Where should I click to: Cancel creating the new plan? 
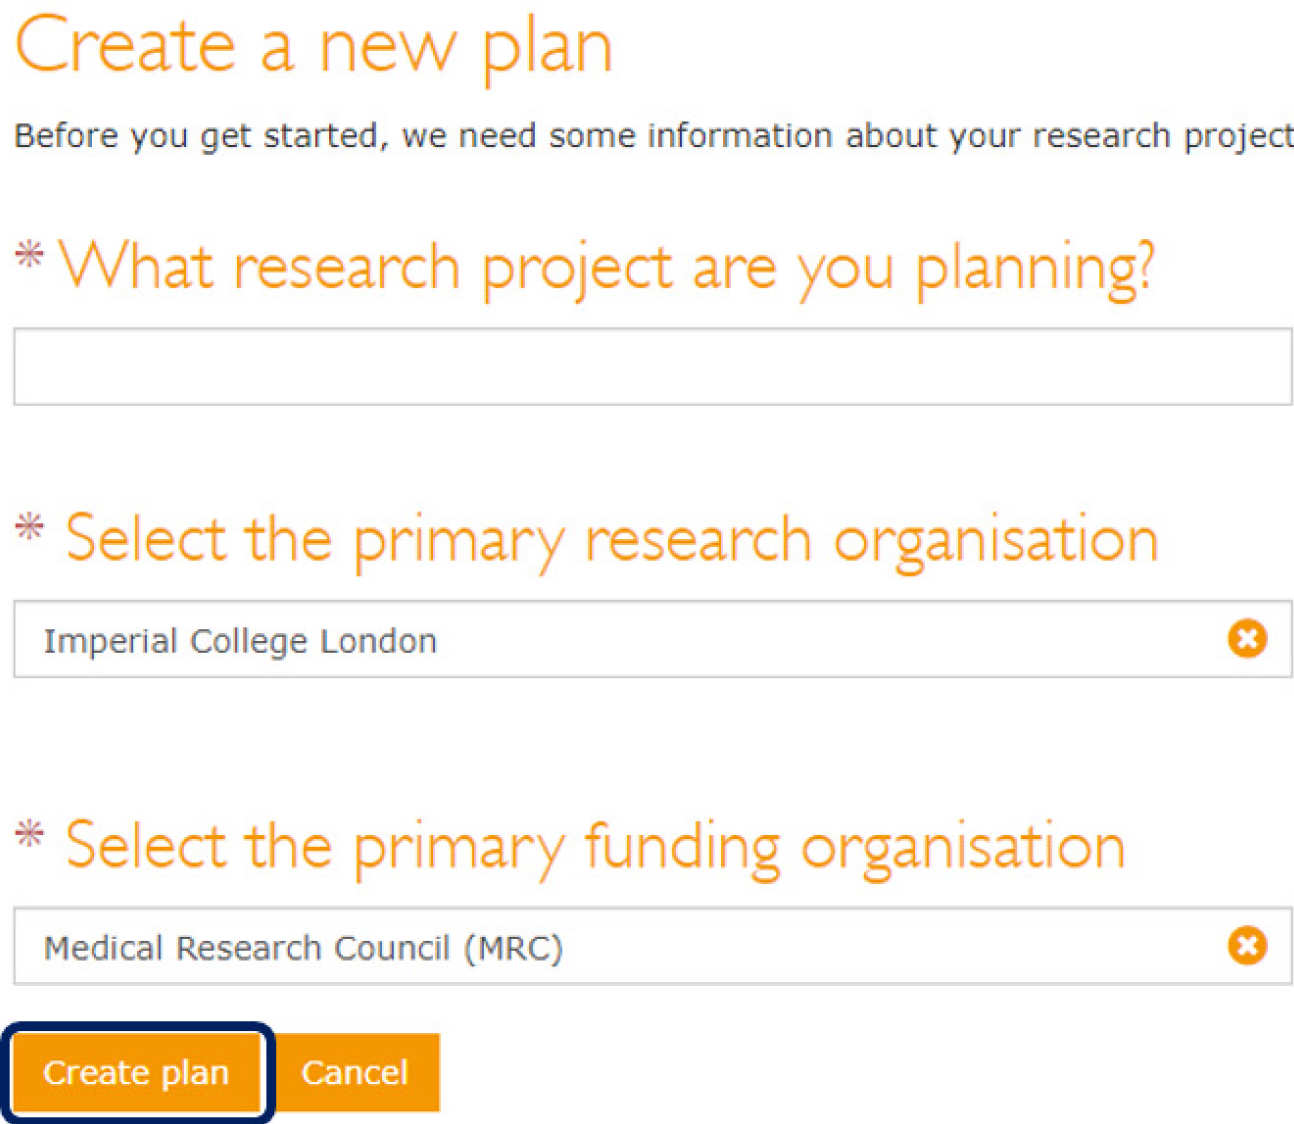pyautogui.click(x=355, y=1072)
